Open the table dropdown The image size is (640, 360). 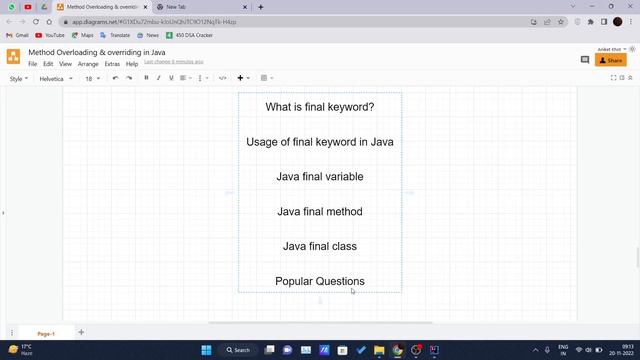point(267,78)
